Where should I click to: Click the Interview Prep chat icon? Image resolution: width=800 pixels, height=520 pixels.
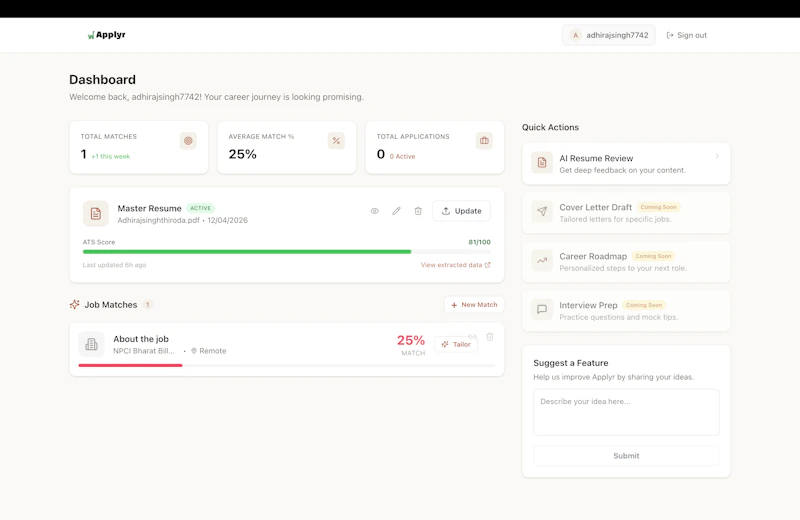click(542, 309)
